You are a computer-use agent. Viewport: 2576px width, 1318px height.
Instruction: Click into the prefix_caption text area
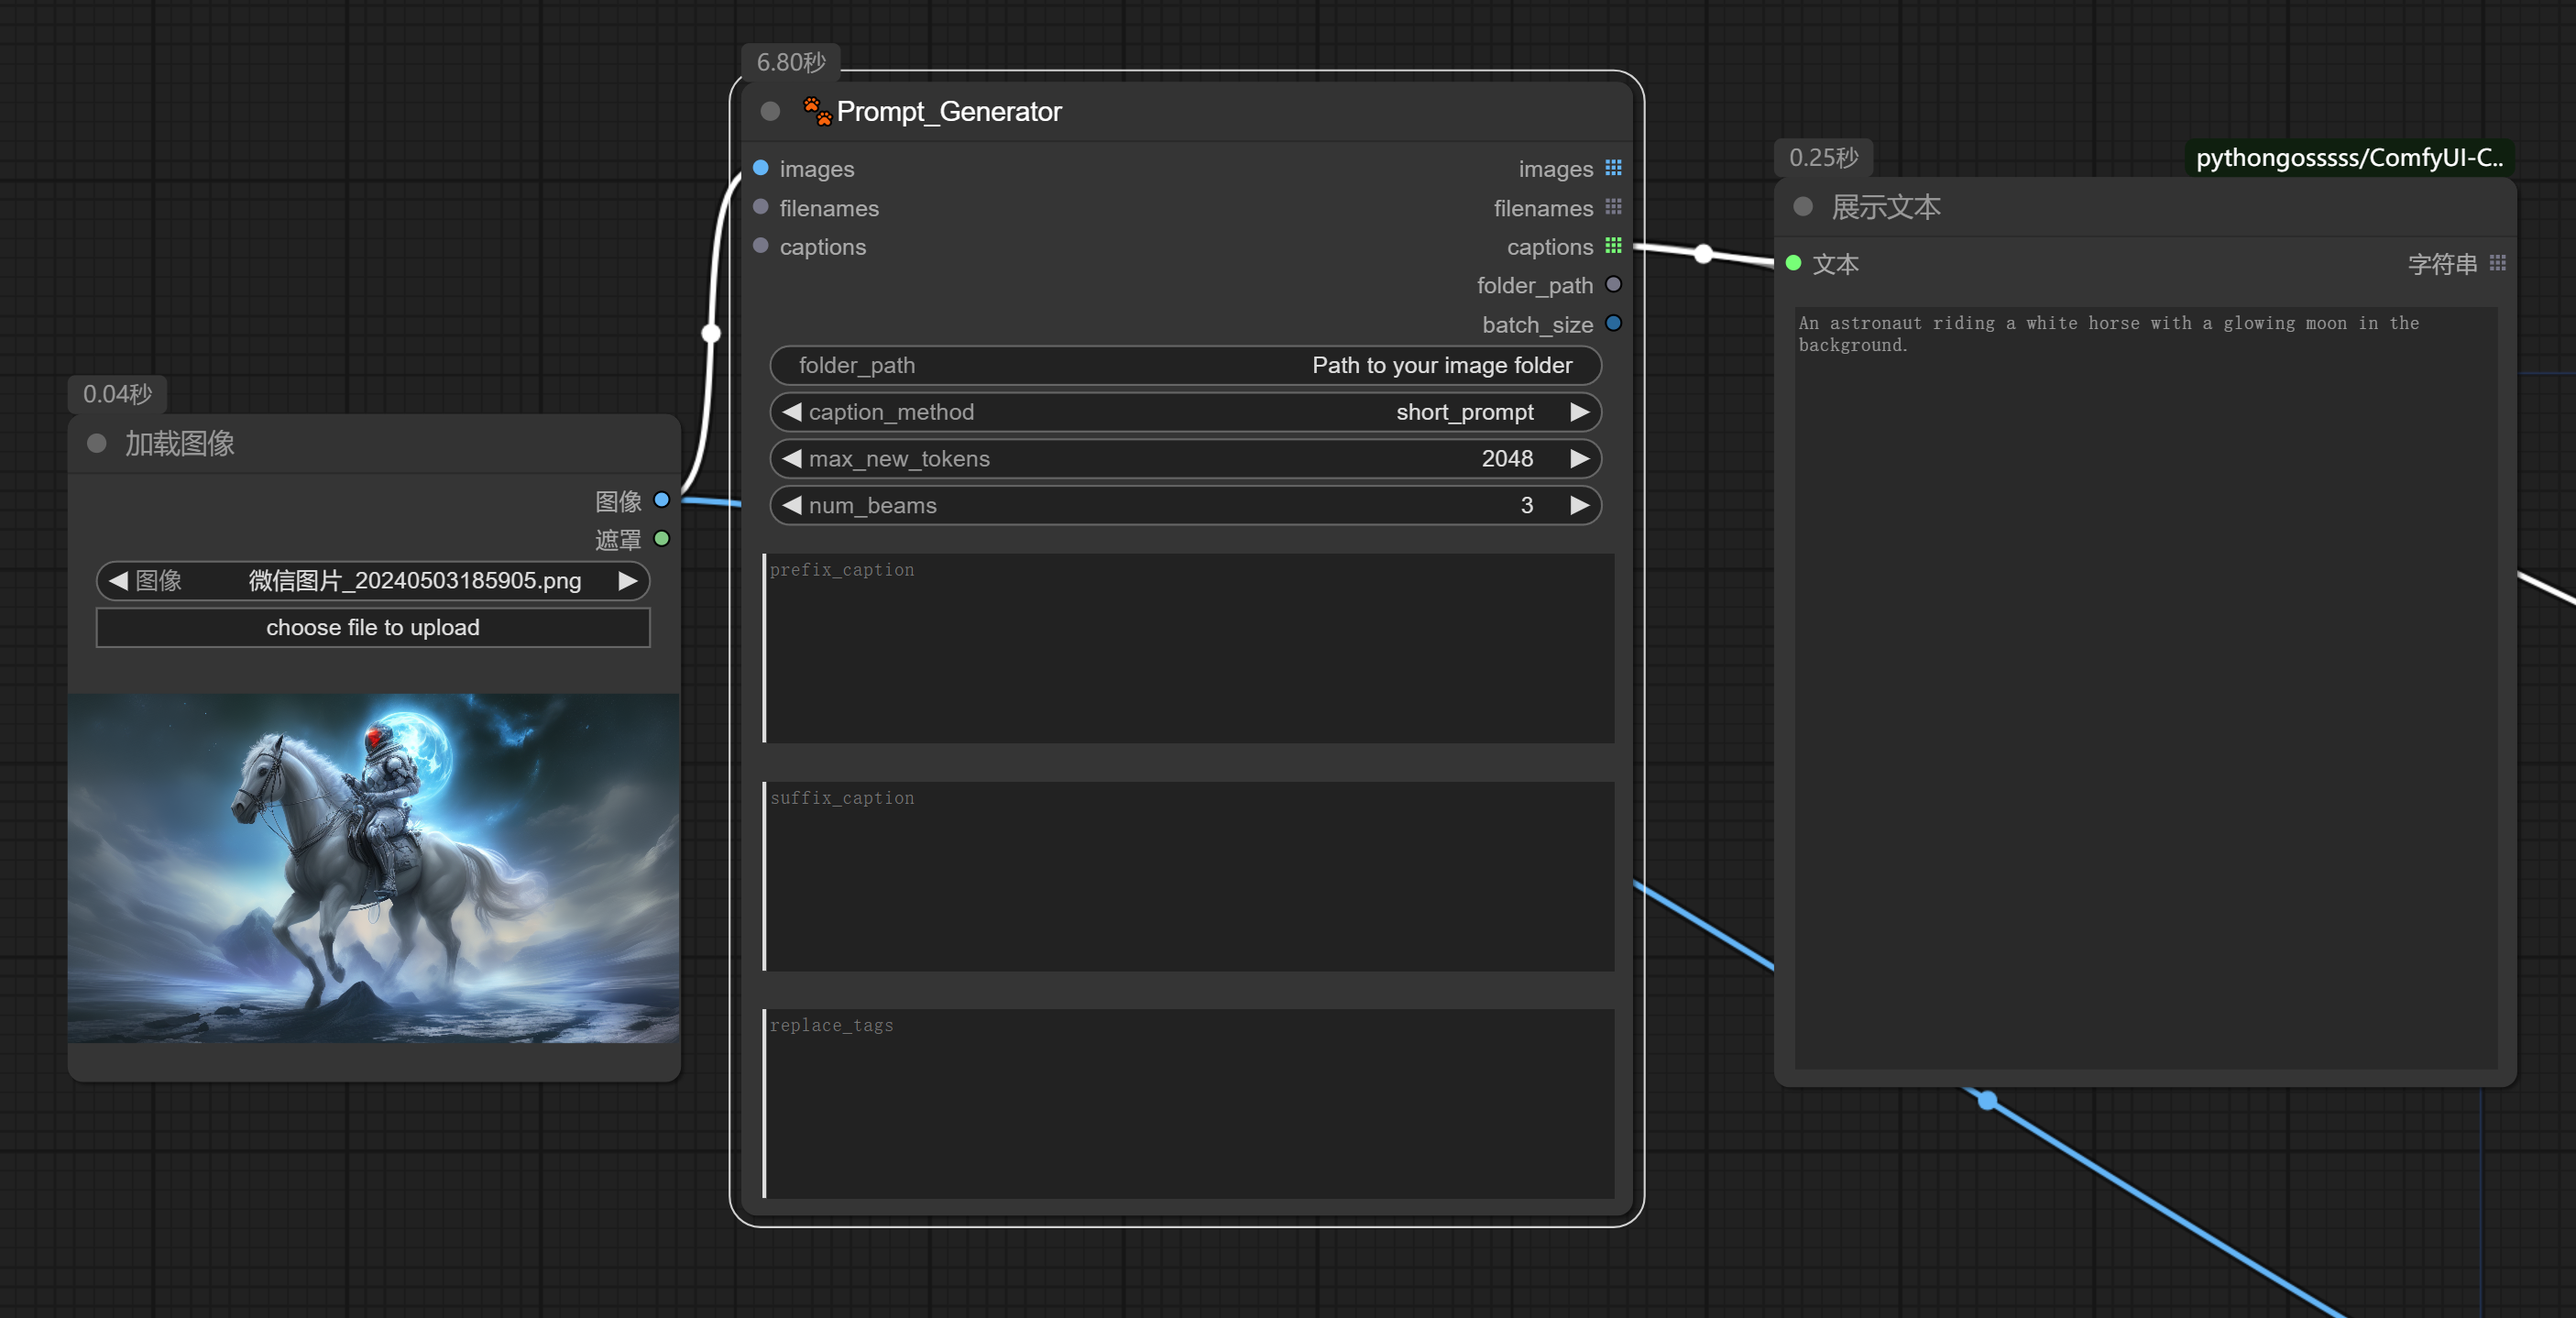coord(1188,648)
